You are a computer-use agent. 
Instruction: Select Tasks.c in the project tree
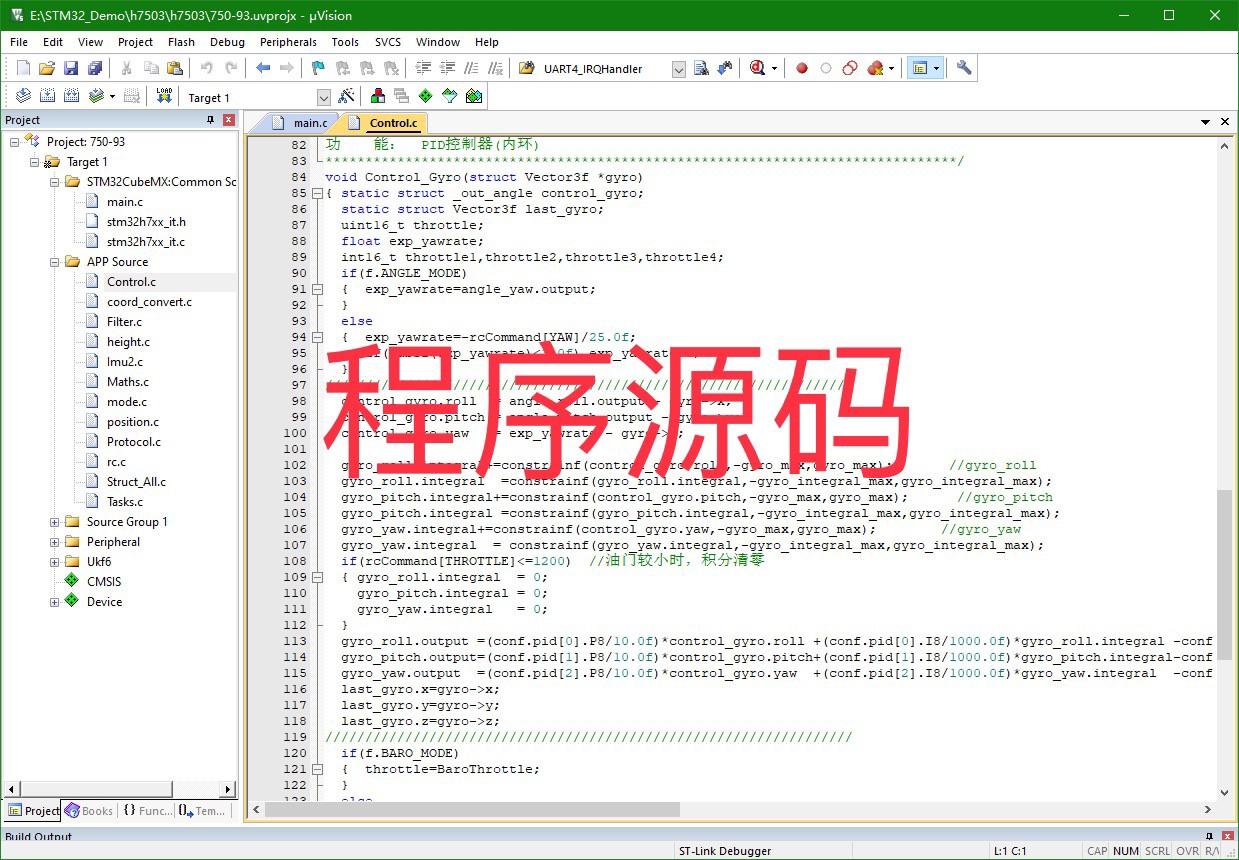click(125, 502)
